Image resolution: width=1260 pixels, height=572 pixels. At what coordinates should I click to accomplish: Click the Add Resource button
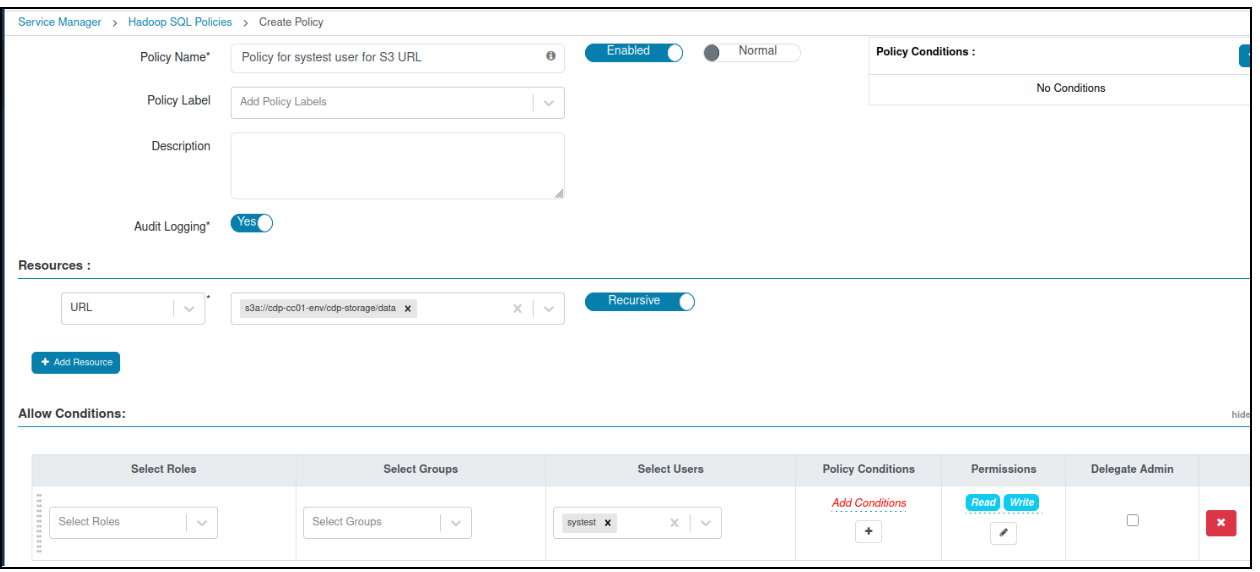click(76, 362)
